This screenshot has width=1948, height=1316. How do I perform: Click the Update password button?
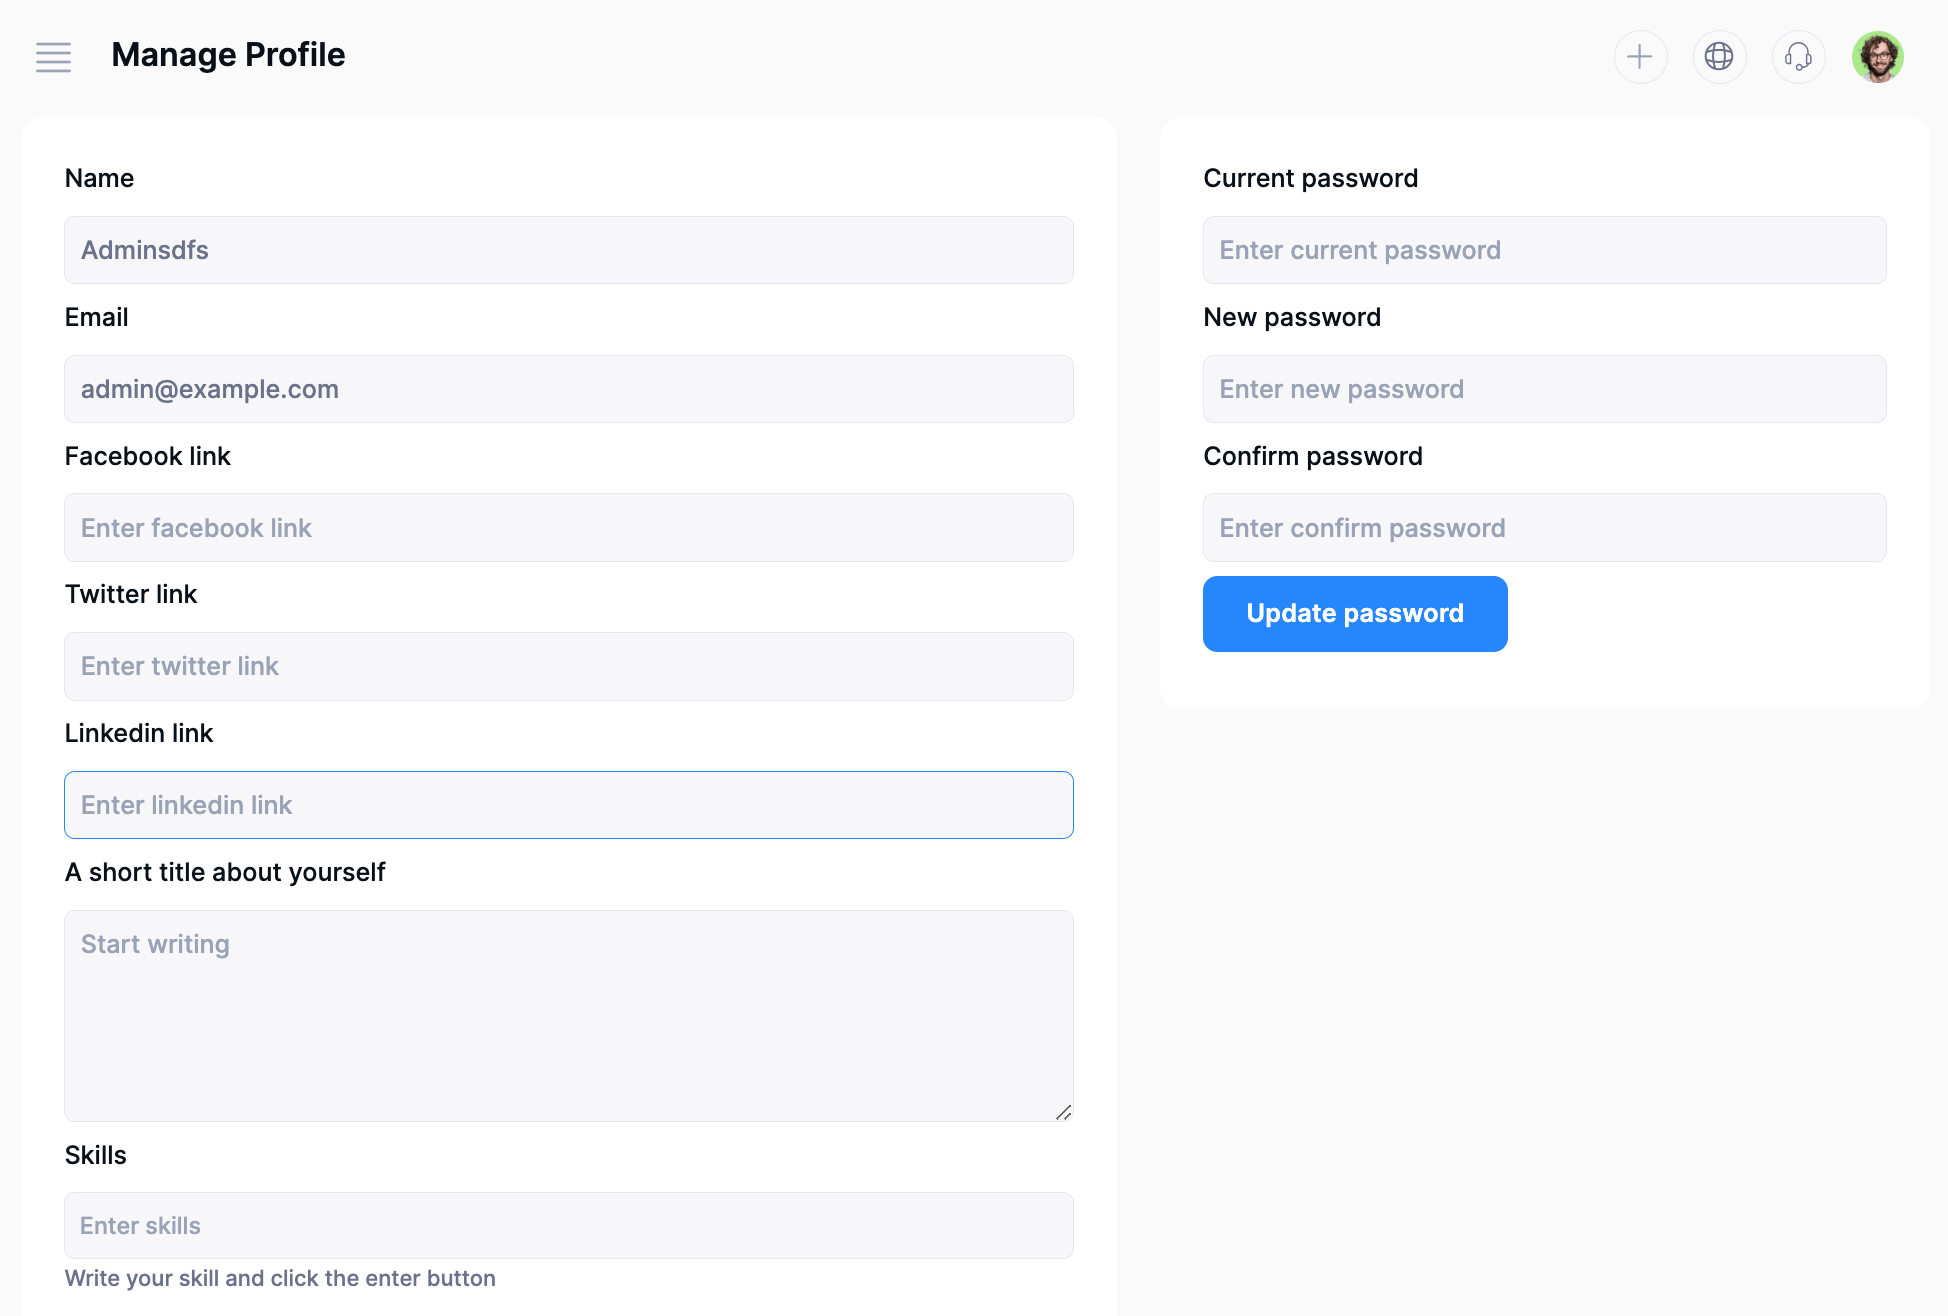pos(1354,614)
